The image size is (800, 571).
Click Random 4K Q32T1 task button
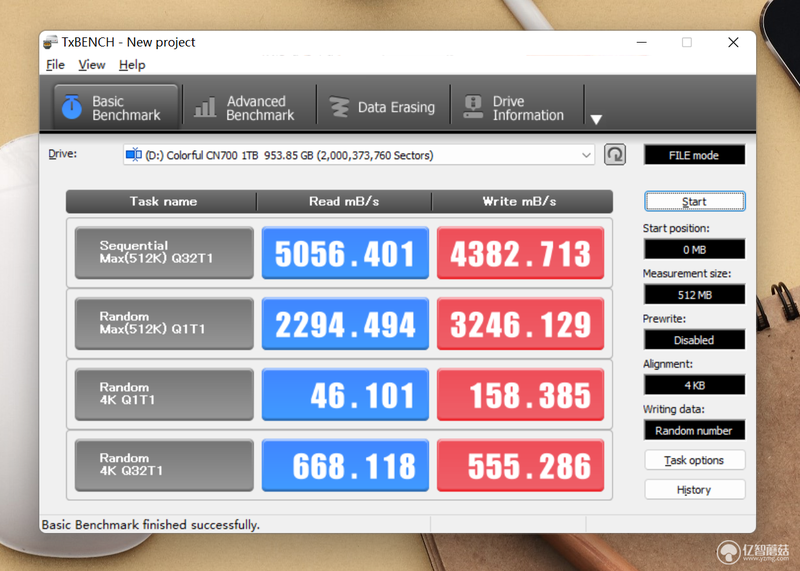pos(164,465)
